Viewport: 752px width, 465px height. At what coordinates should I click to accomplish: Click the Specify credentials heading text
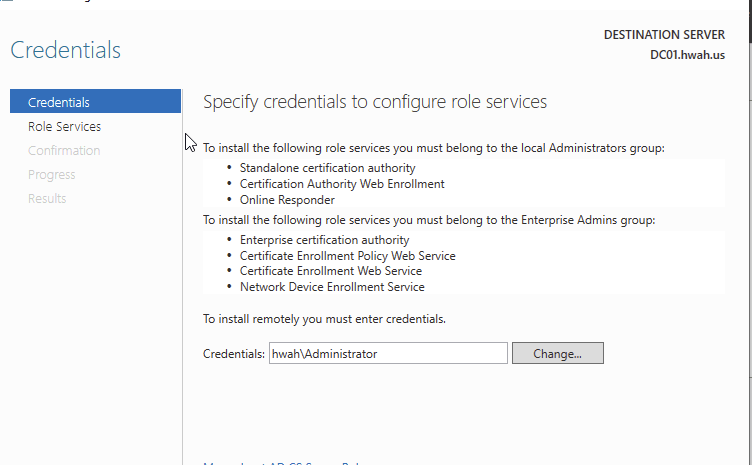[x=375, y=102]
